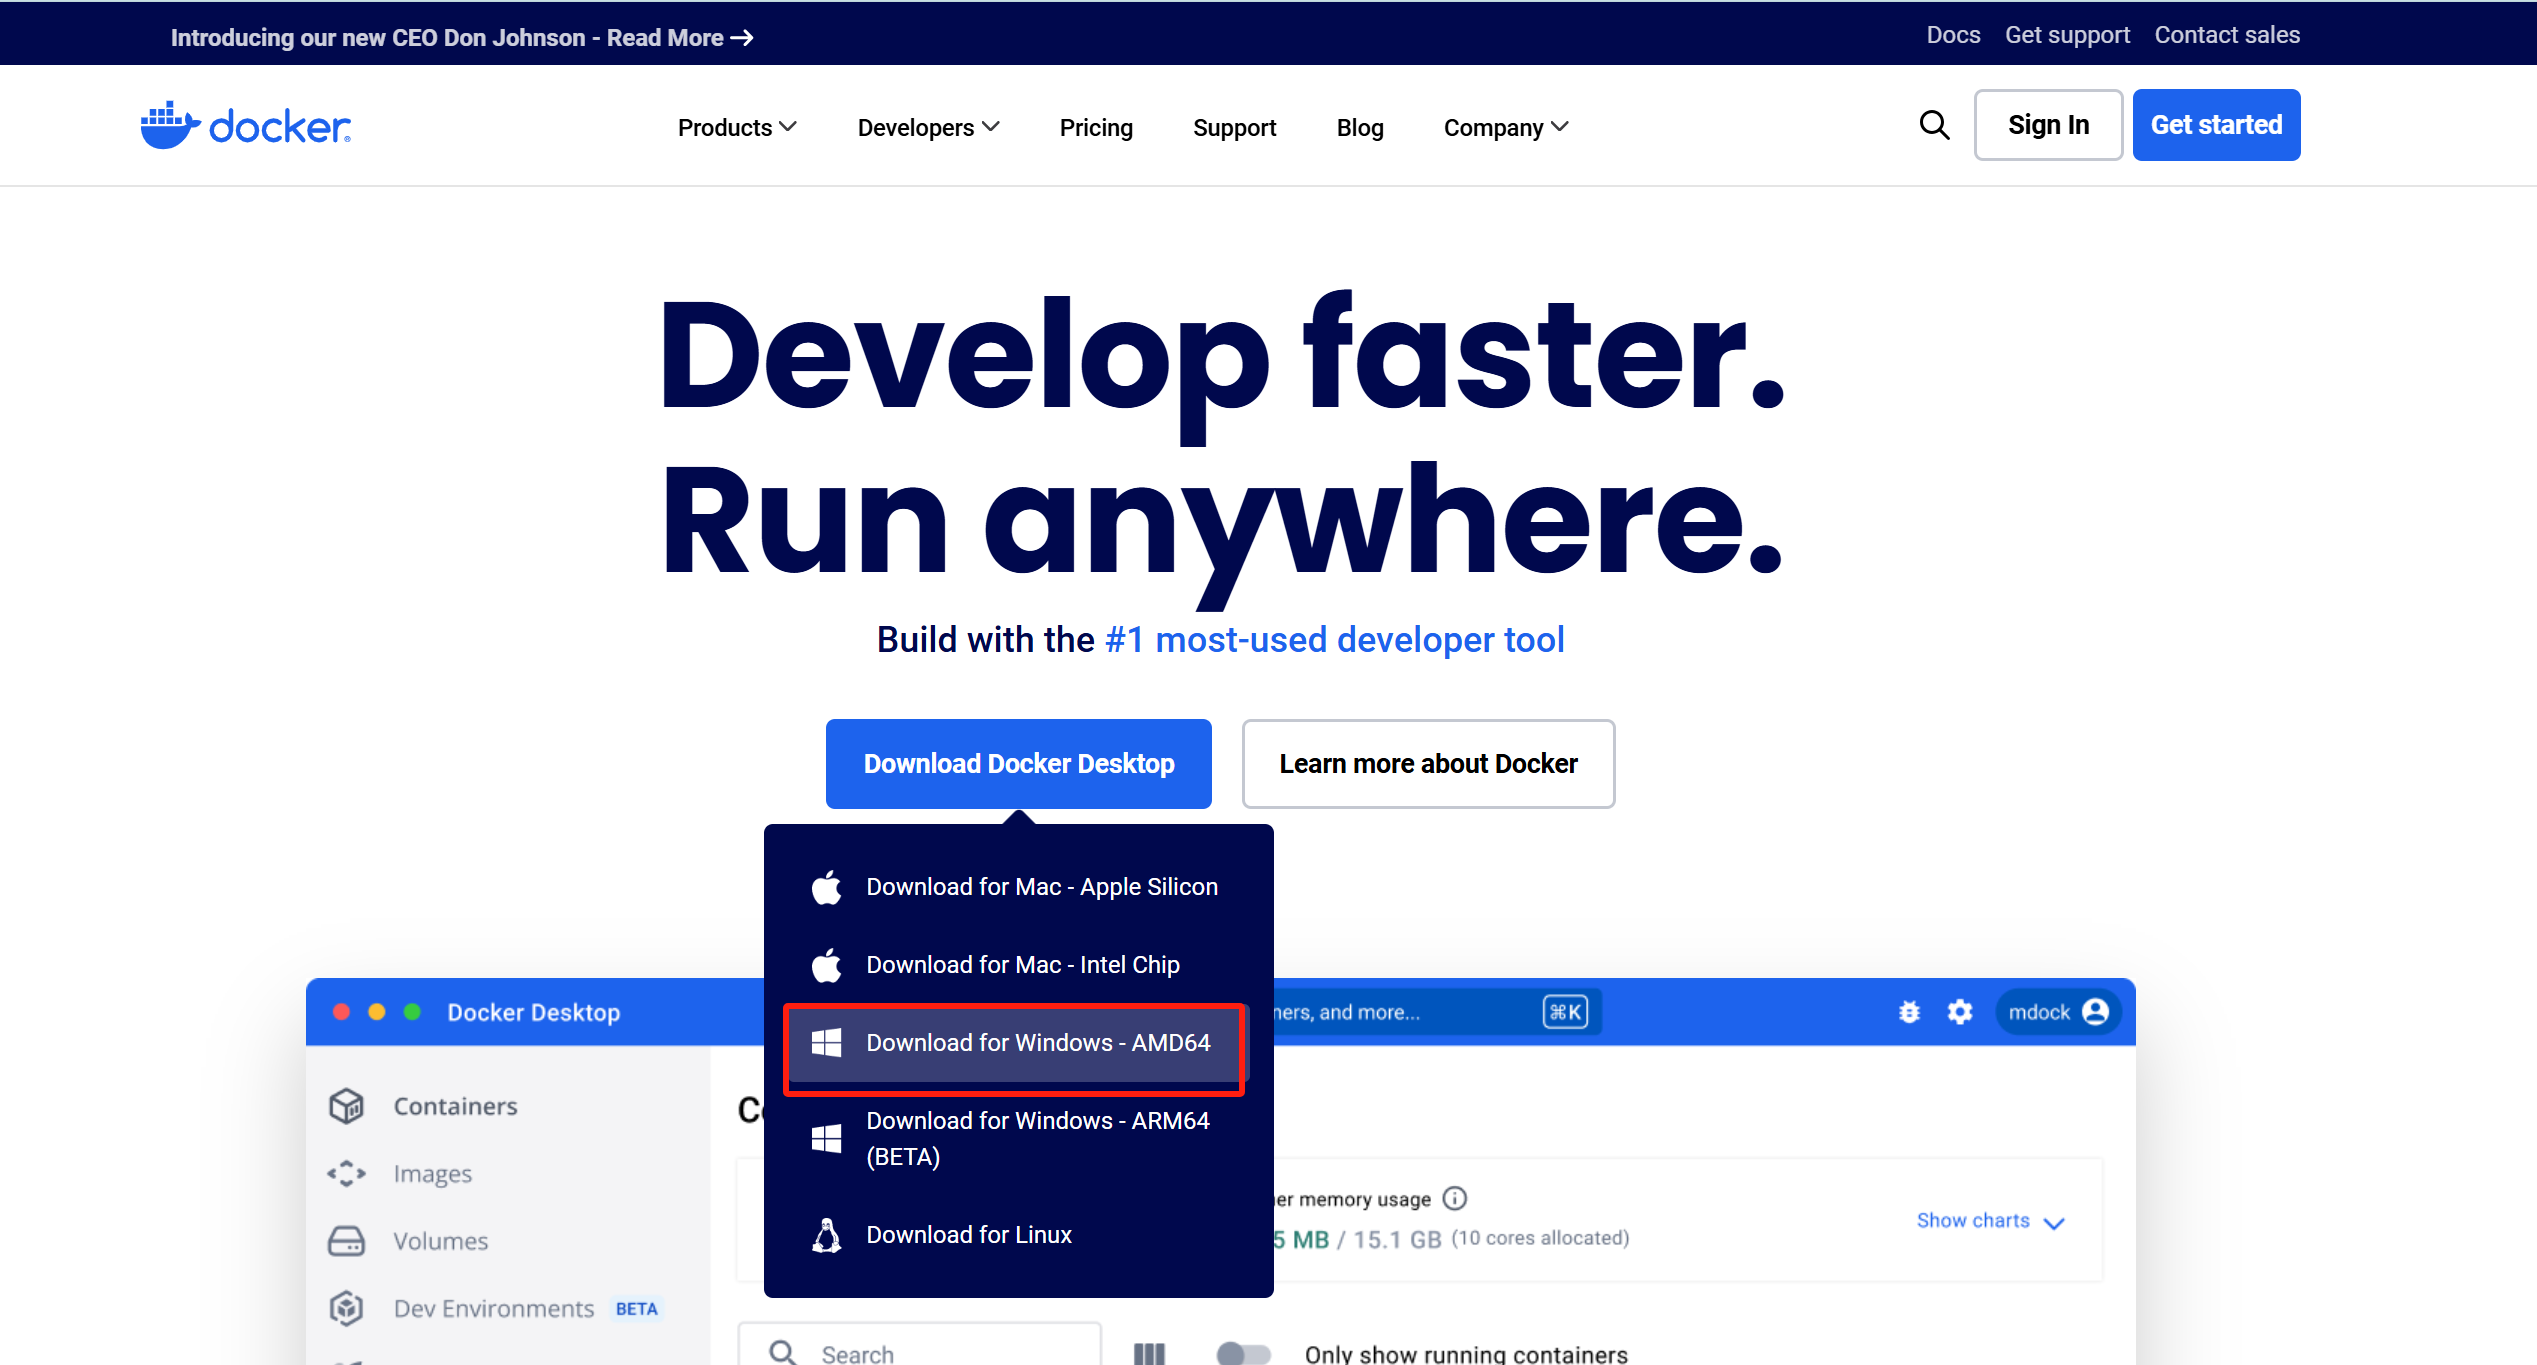
Task: Click the bug troubleshoot icon in Docker Desktop
Action: tap(1909, 1012)
